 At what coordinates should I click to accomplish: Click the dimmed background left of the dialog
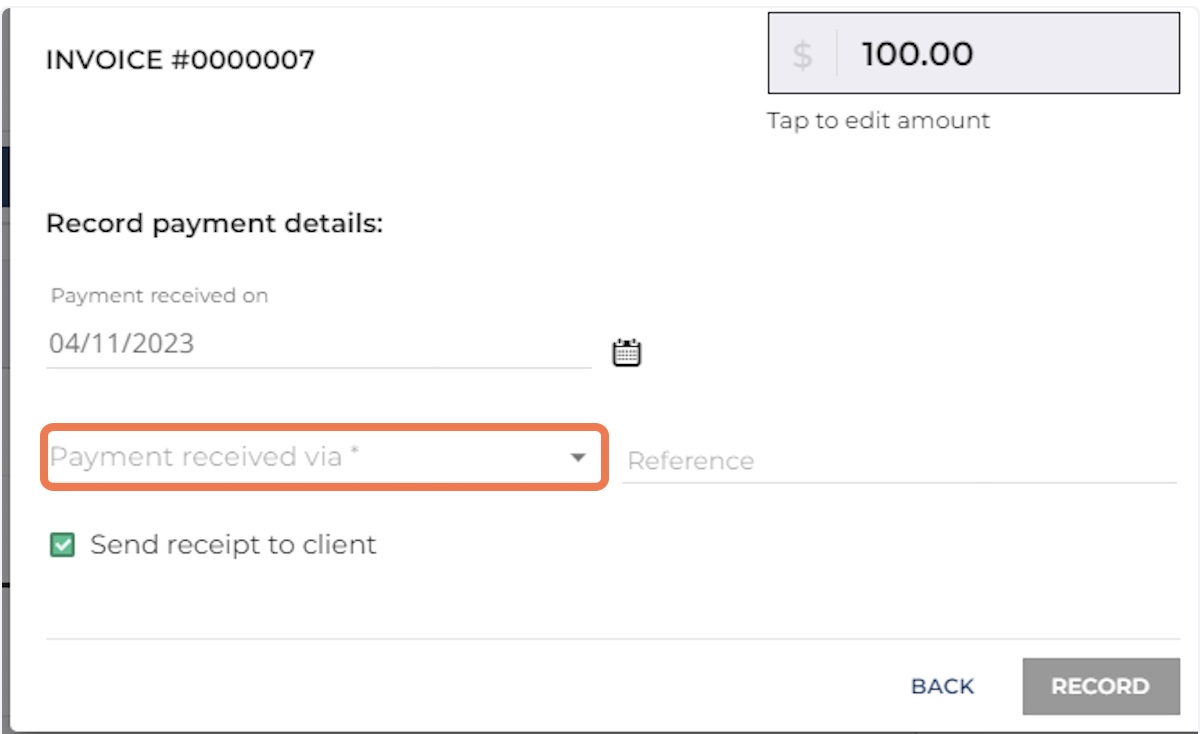coord(4,400)
